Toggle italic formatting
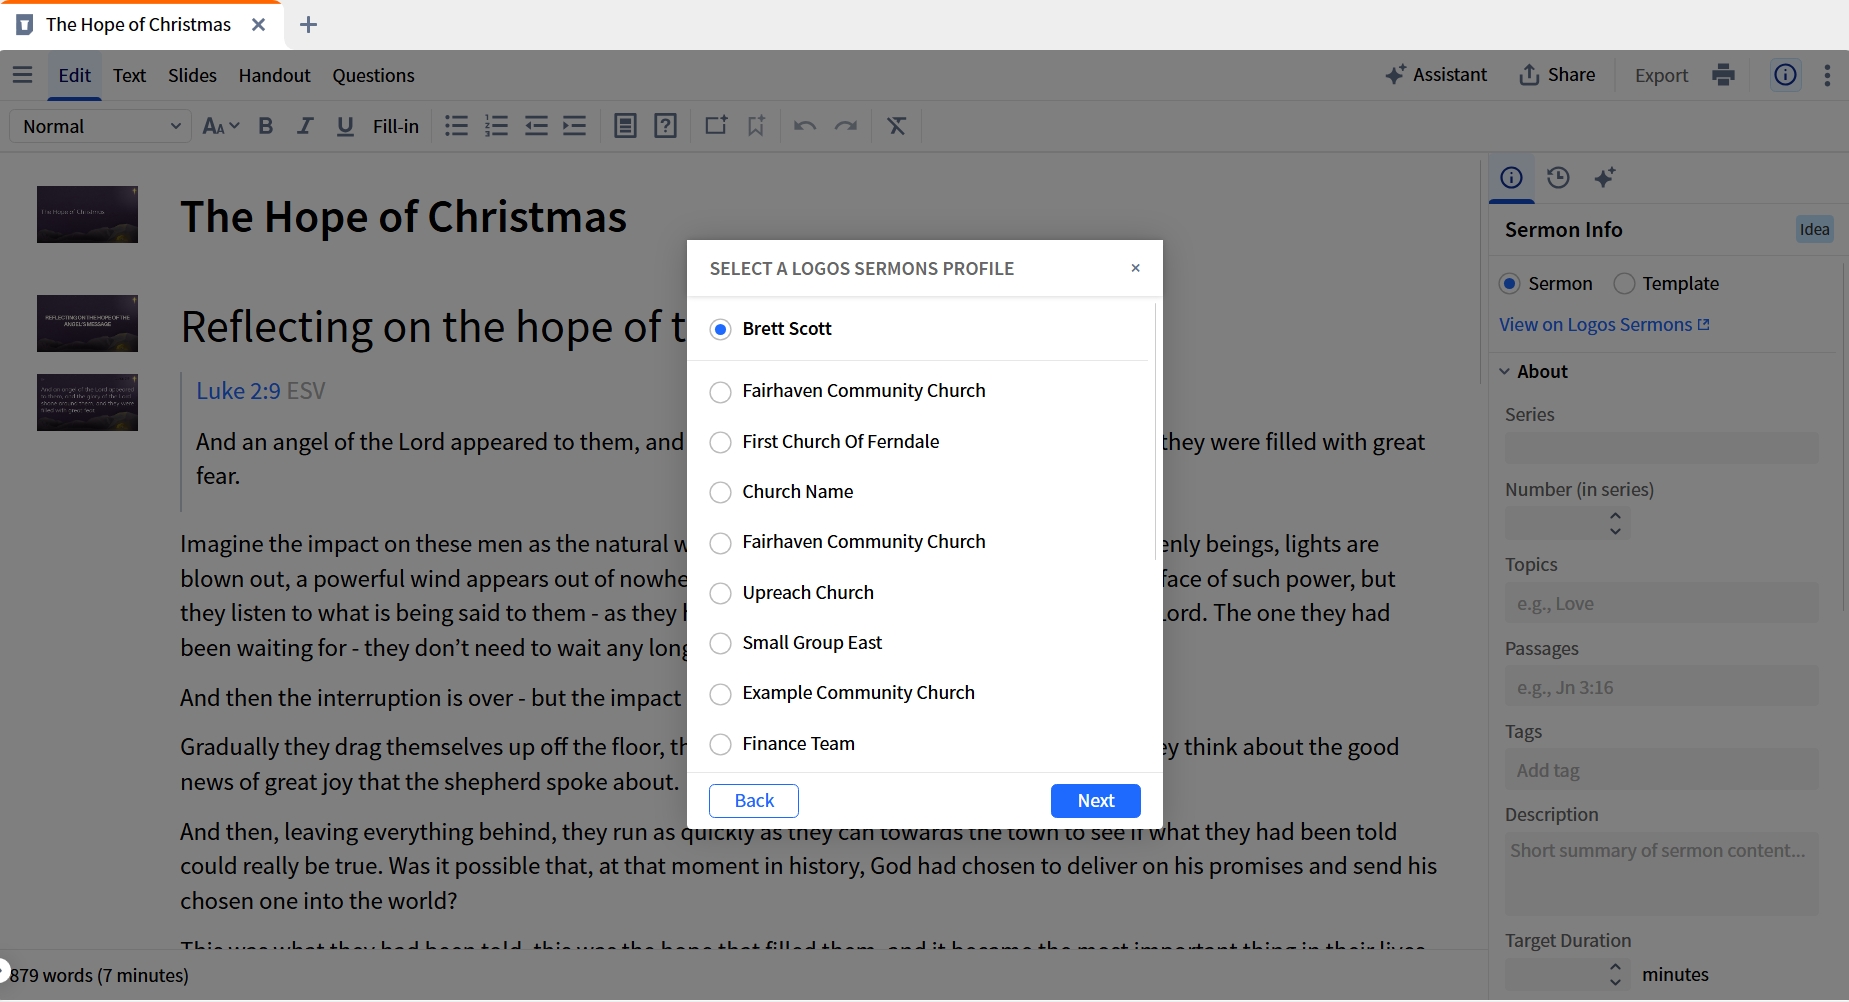 pos(305,126)
